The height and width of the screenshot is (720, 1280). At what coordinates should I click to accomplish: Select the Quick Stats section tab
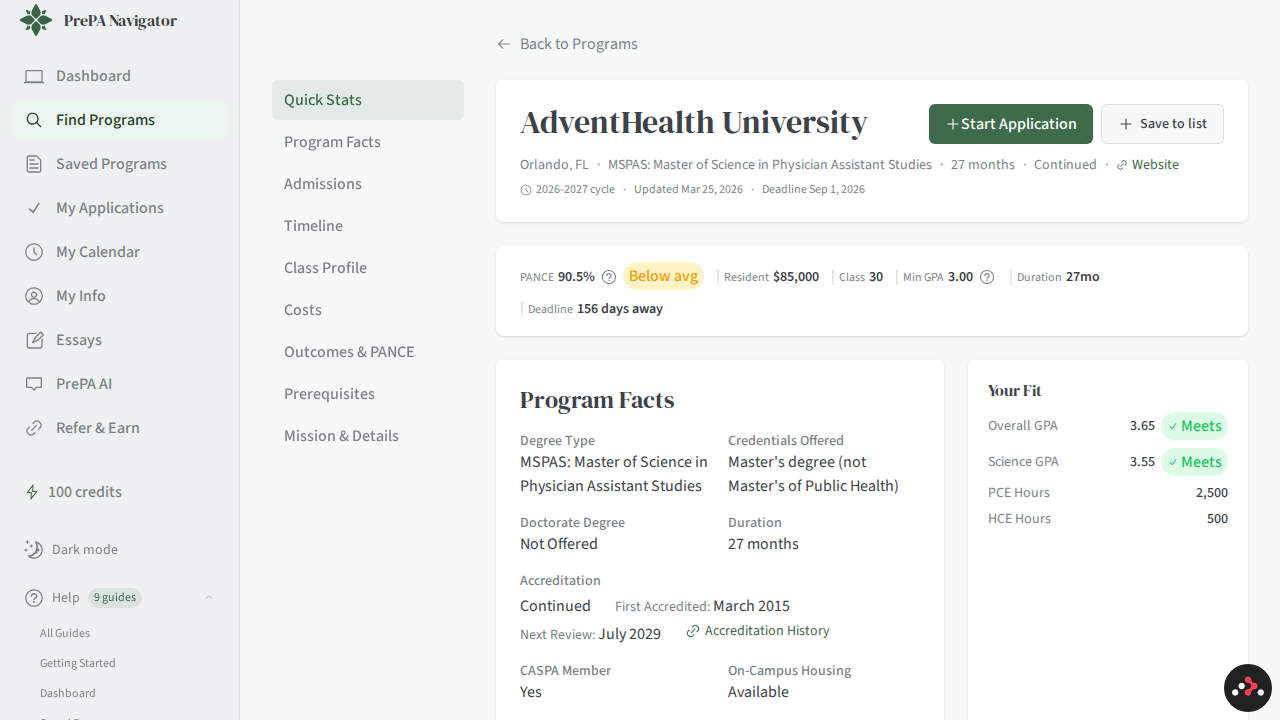coord(368,100)
